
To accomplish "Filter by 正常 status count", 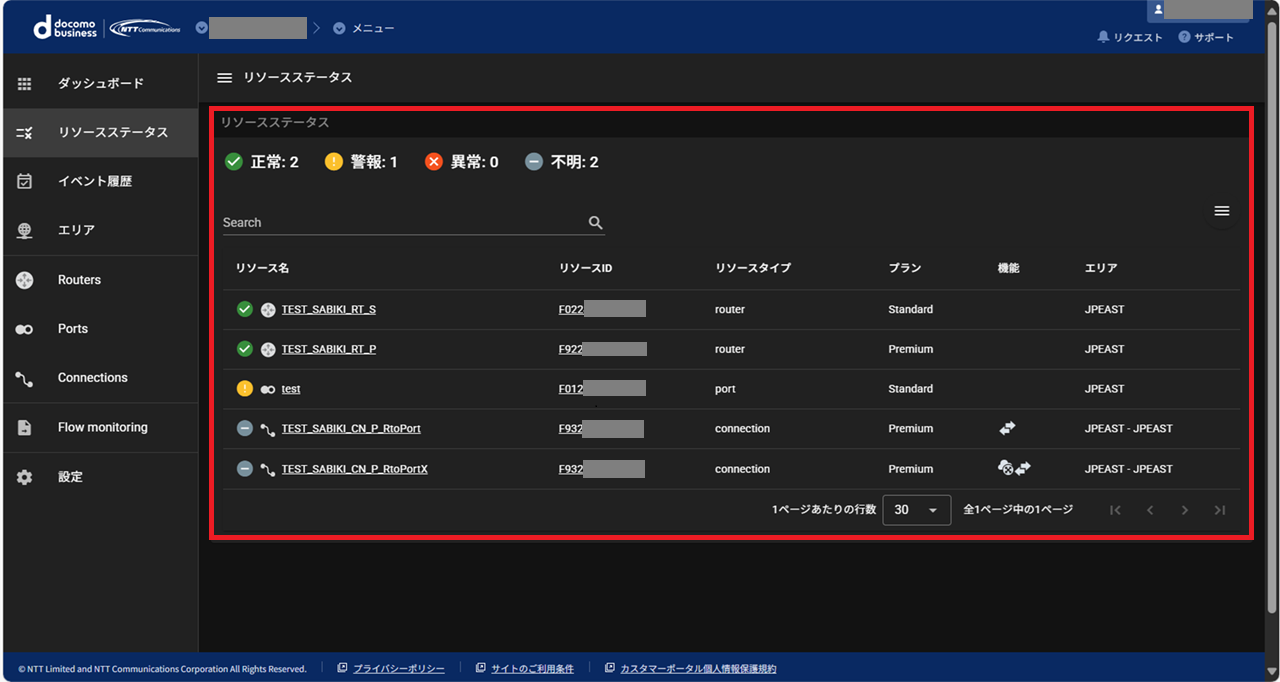I will (262, 162).
